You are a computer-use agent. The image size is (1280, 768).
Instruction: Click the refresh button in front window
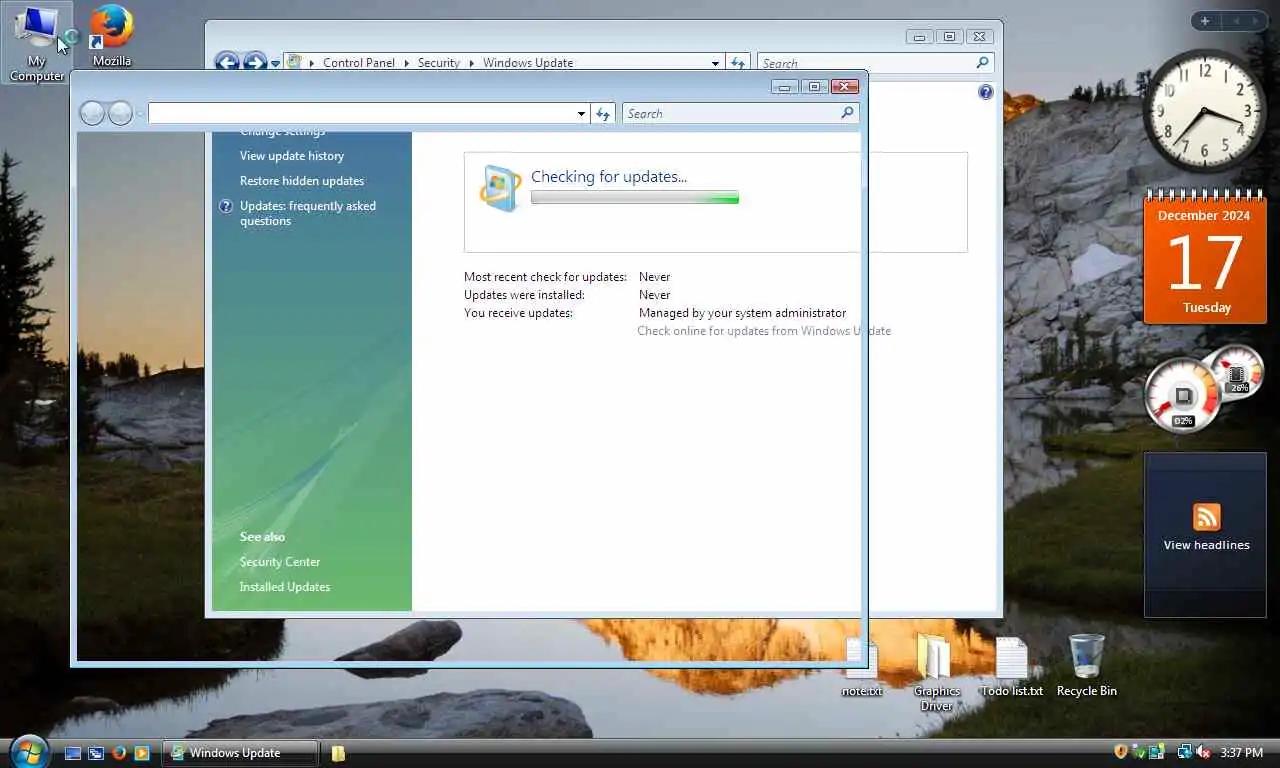(603, 113)
